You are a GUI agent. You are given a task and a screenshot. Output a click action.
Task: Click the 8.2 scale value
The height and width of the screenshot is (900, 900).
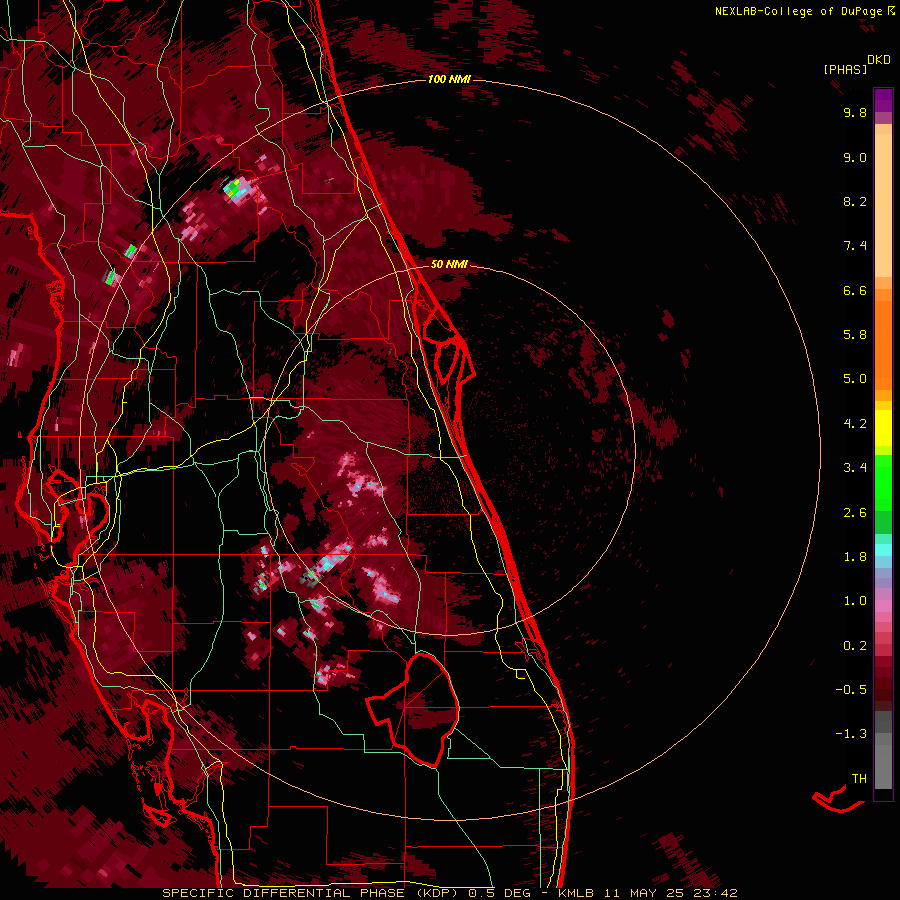[x=855, y=201]
